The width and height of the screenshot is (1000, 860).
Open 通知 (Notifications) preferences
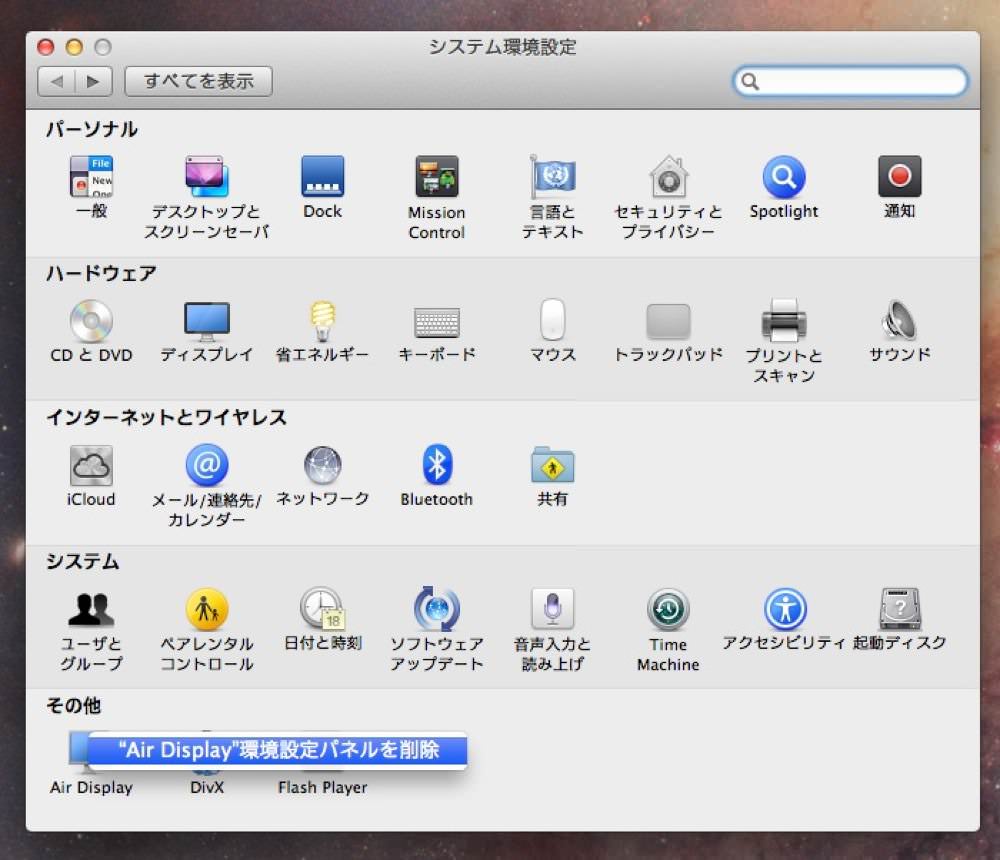pos(899,176)
